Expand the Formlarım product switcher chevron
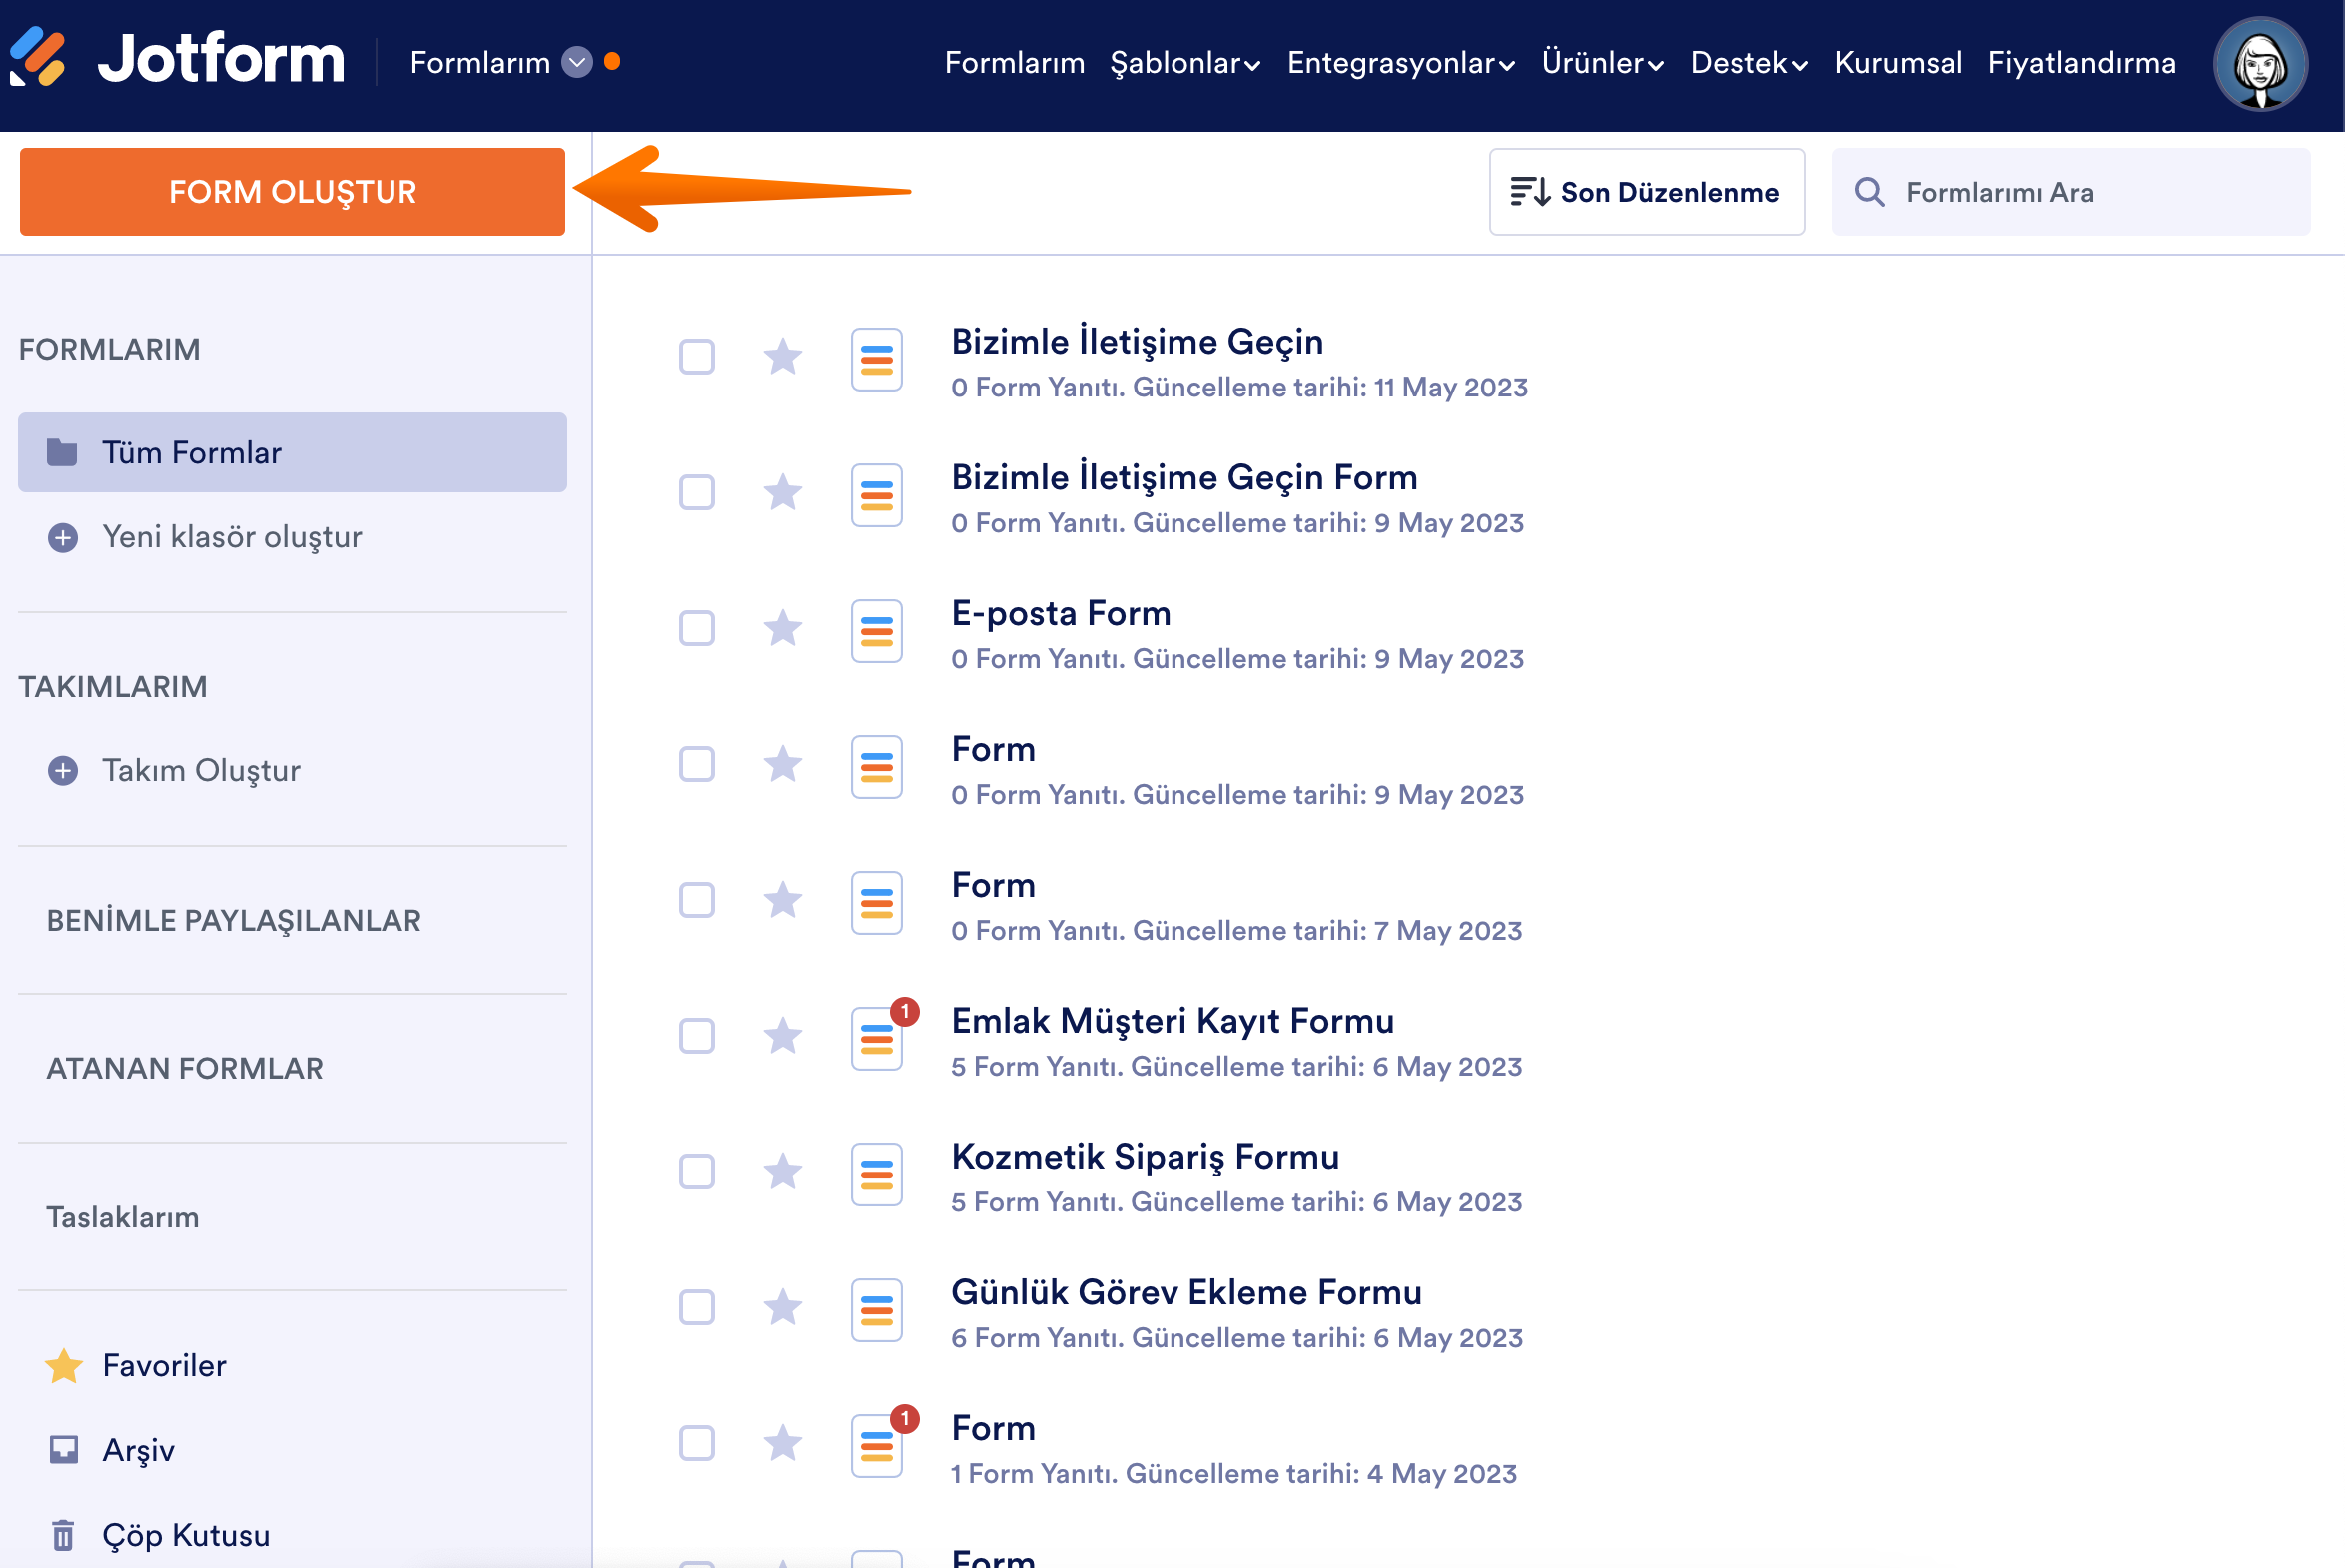 (x=577, y=62)
